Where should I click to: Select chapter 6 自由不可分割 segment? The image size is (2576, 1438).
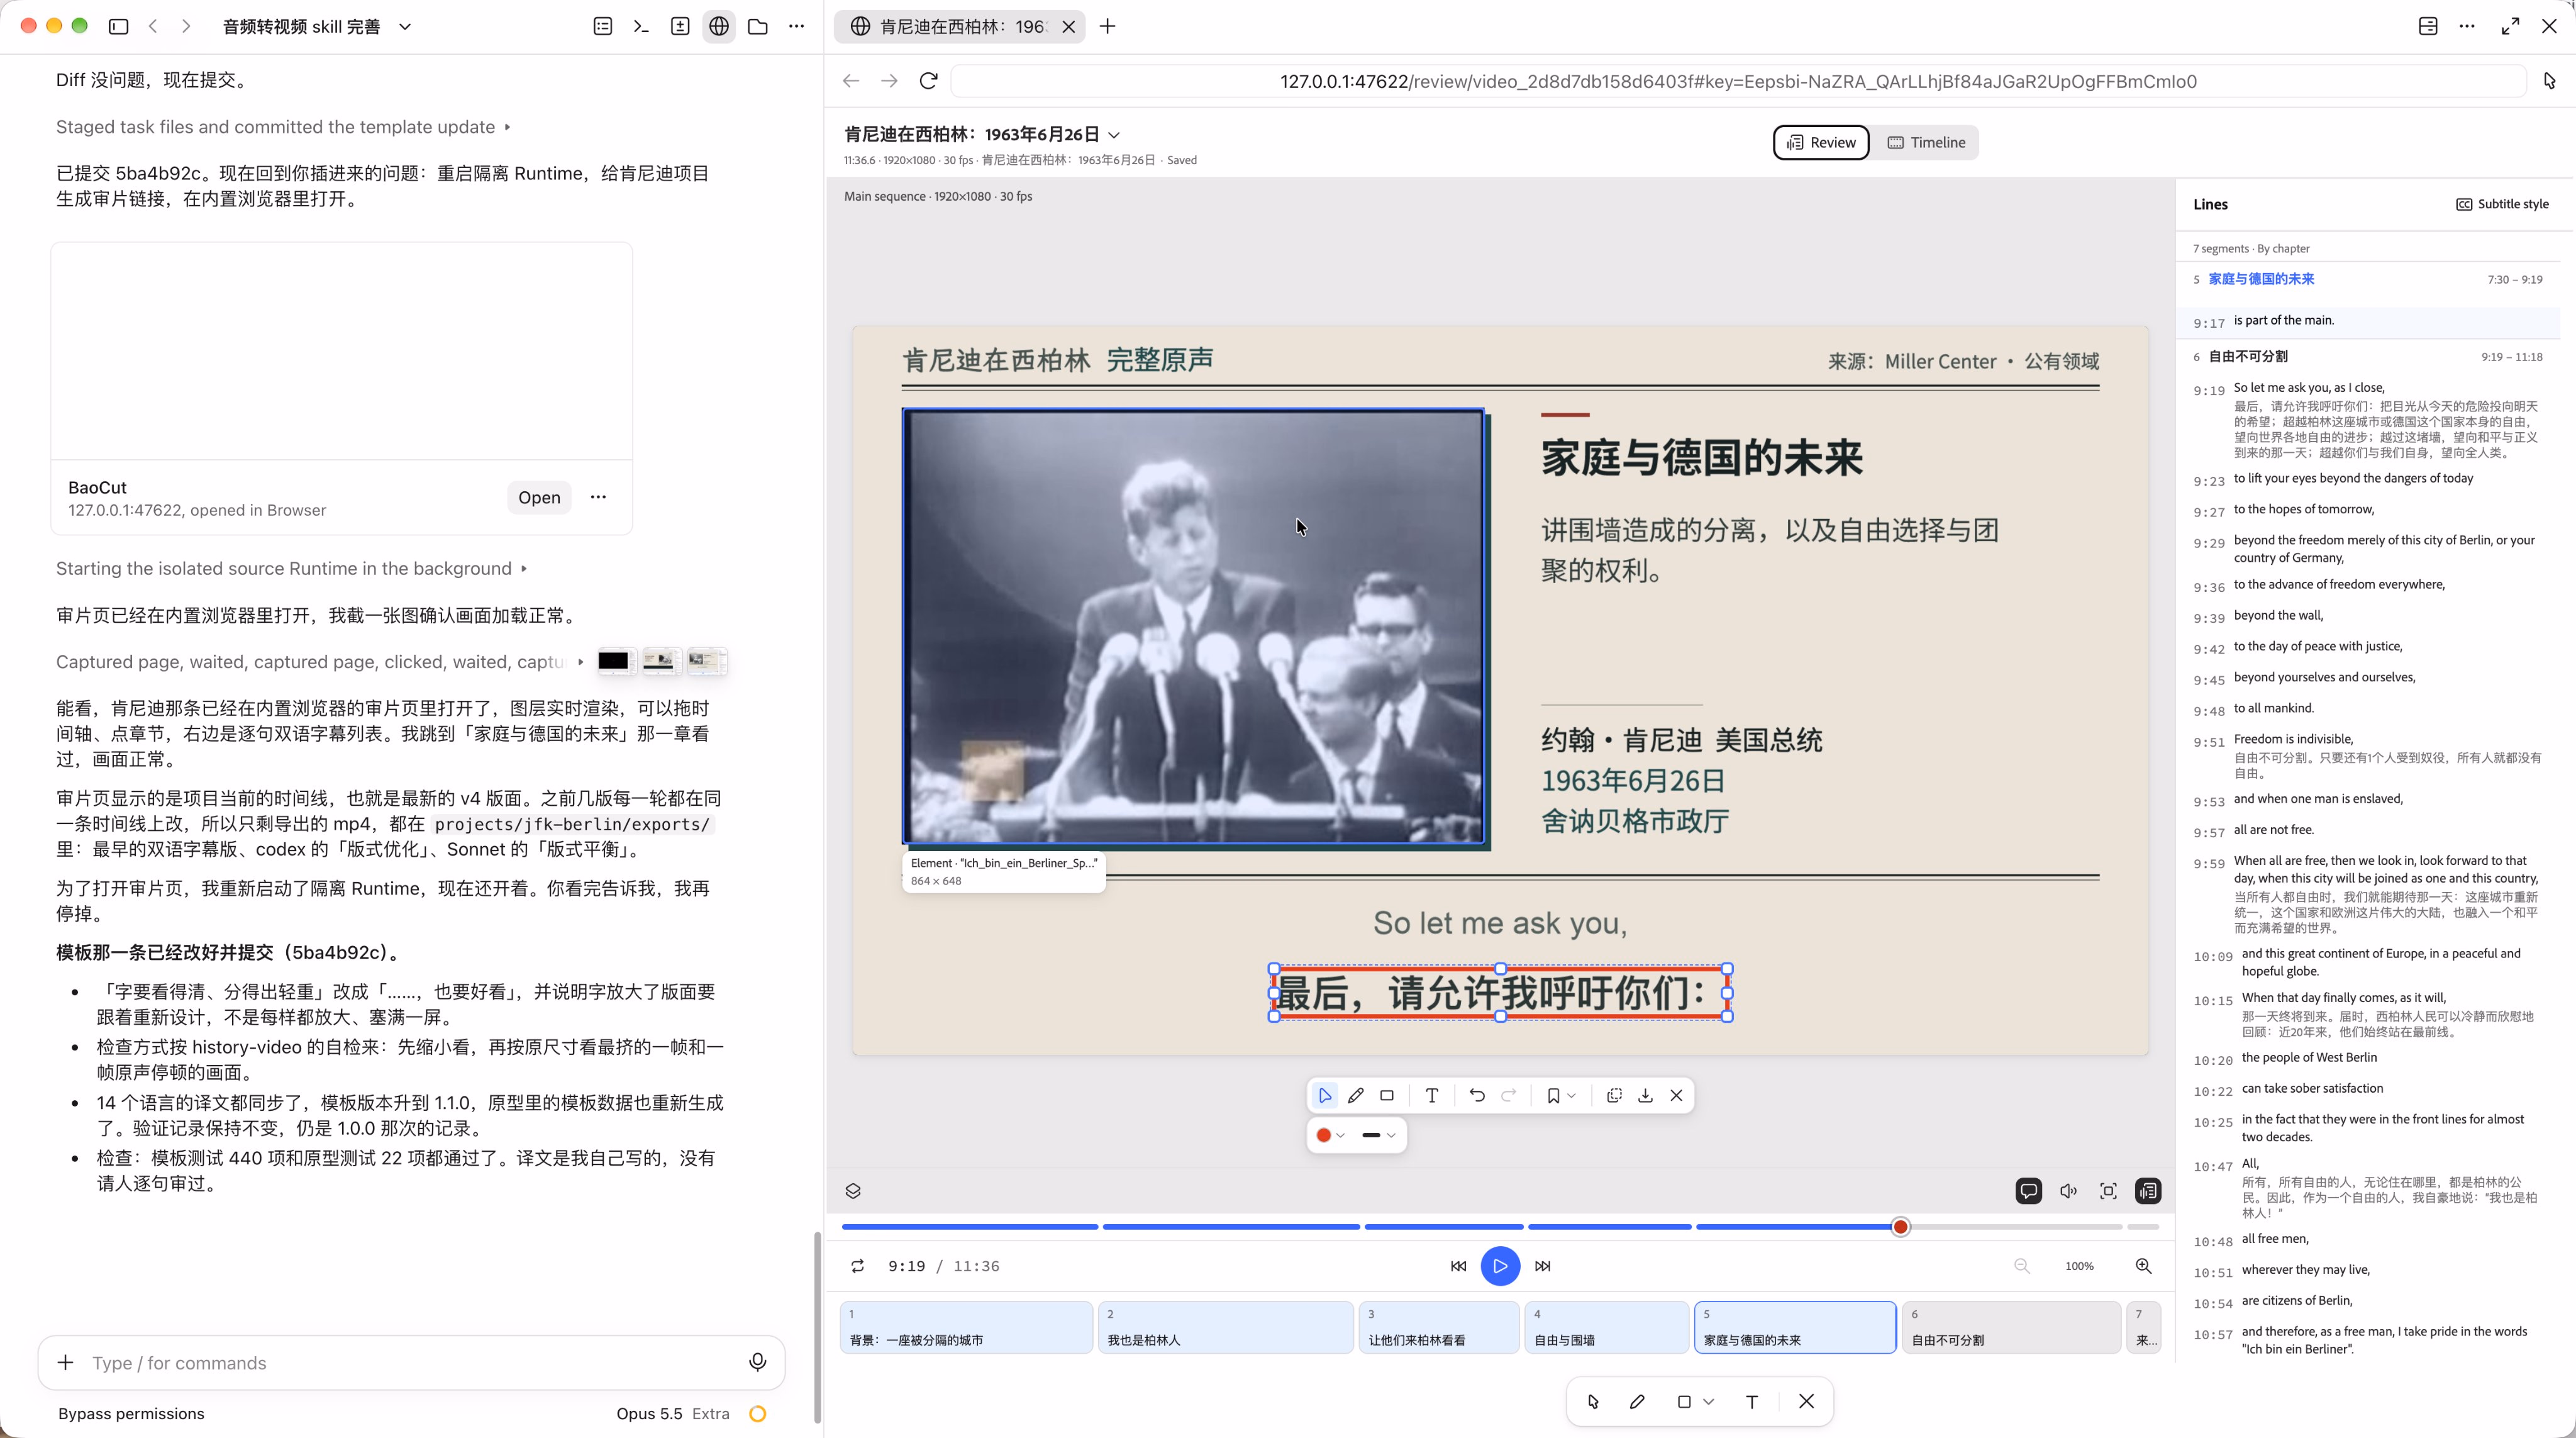[2010, 1327]
